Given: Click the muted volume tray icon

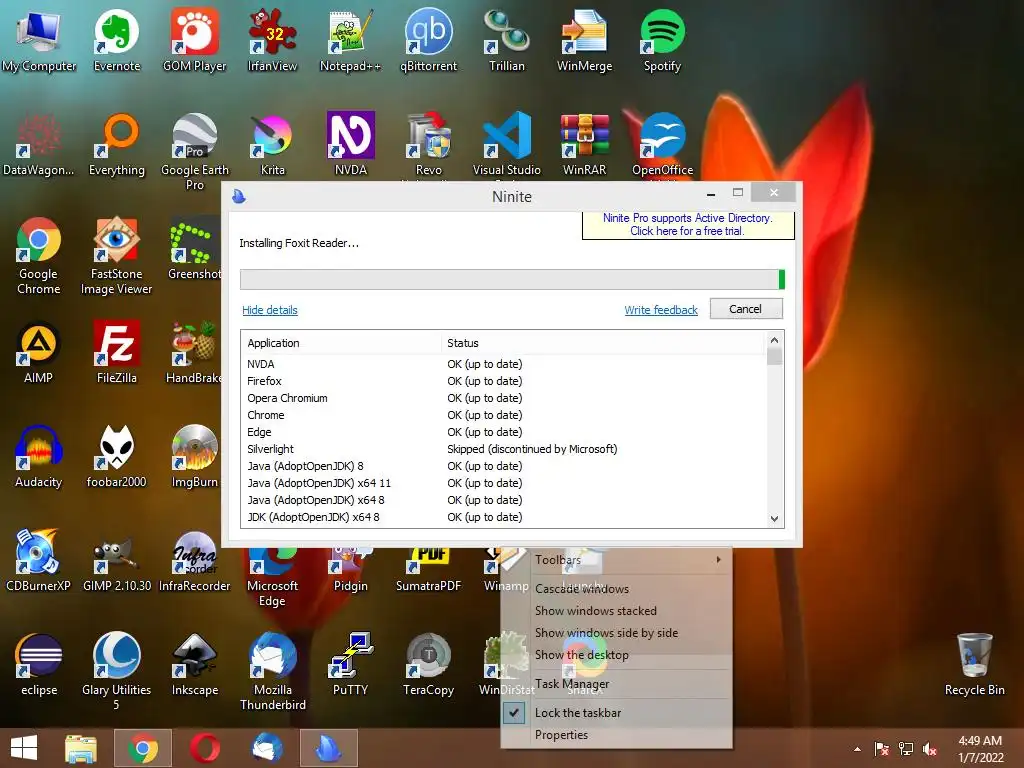Looking at the screenshot, I should coord(930,749).
